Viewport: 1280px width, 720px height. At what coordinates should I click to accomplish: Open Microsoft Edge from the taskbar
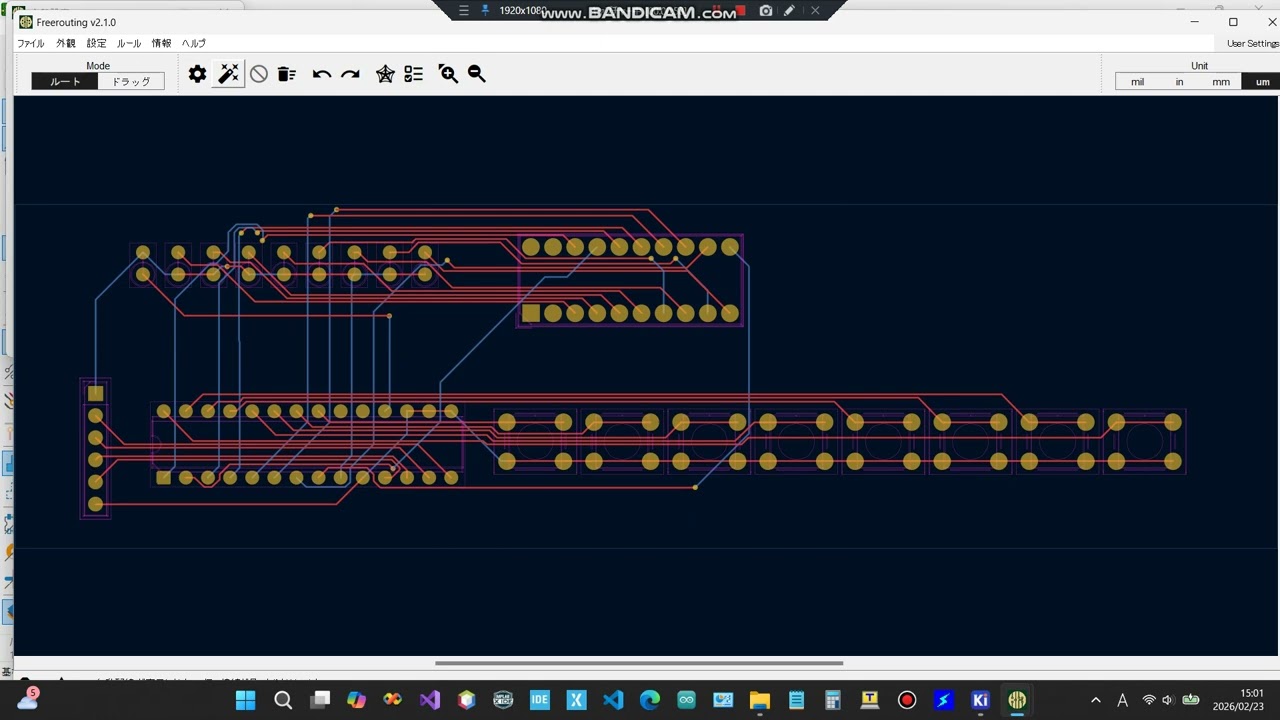(650, 700)
